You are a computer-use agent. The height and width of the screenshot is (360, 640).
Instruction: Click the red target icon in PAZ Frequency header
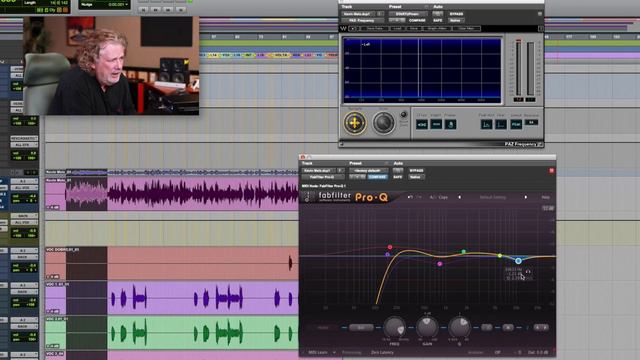click(x=540, y=14)
